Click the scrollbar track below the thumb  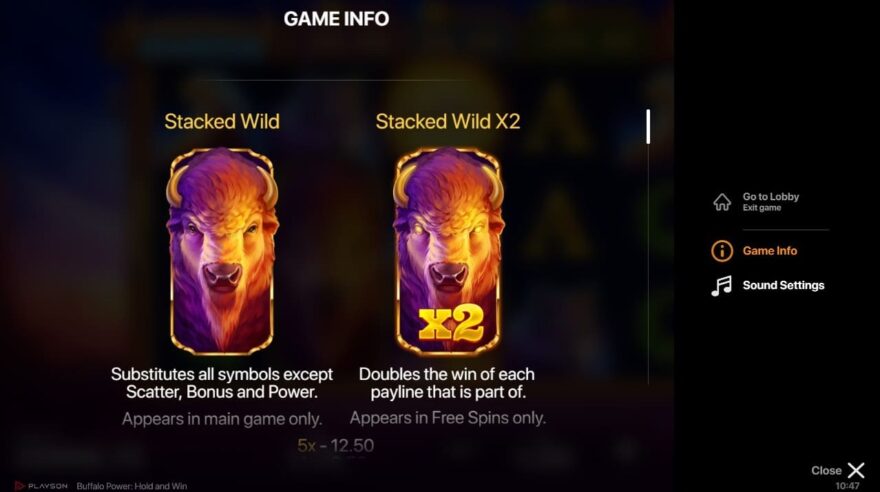point(648,264)
